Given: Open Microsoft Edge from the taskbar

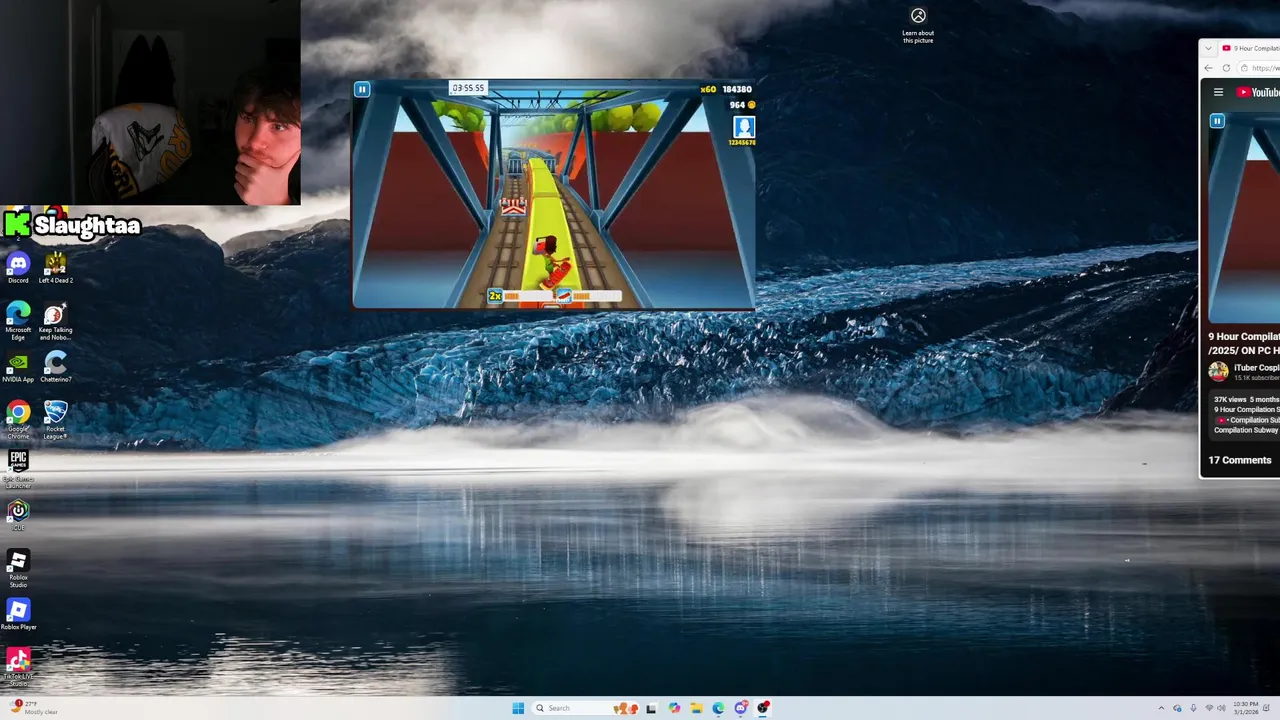Looking at the screenshot, I should coord(718,708).
